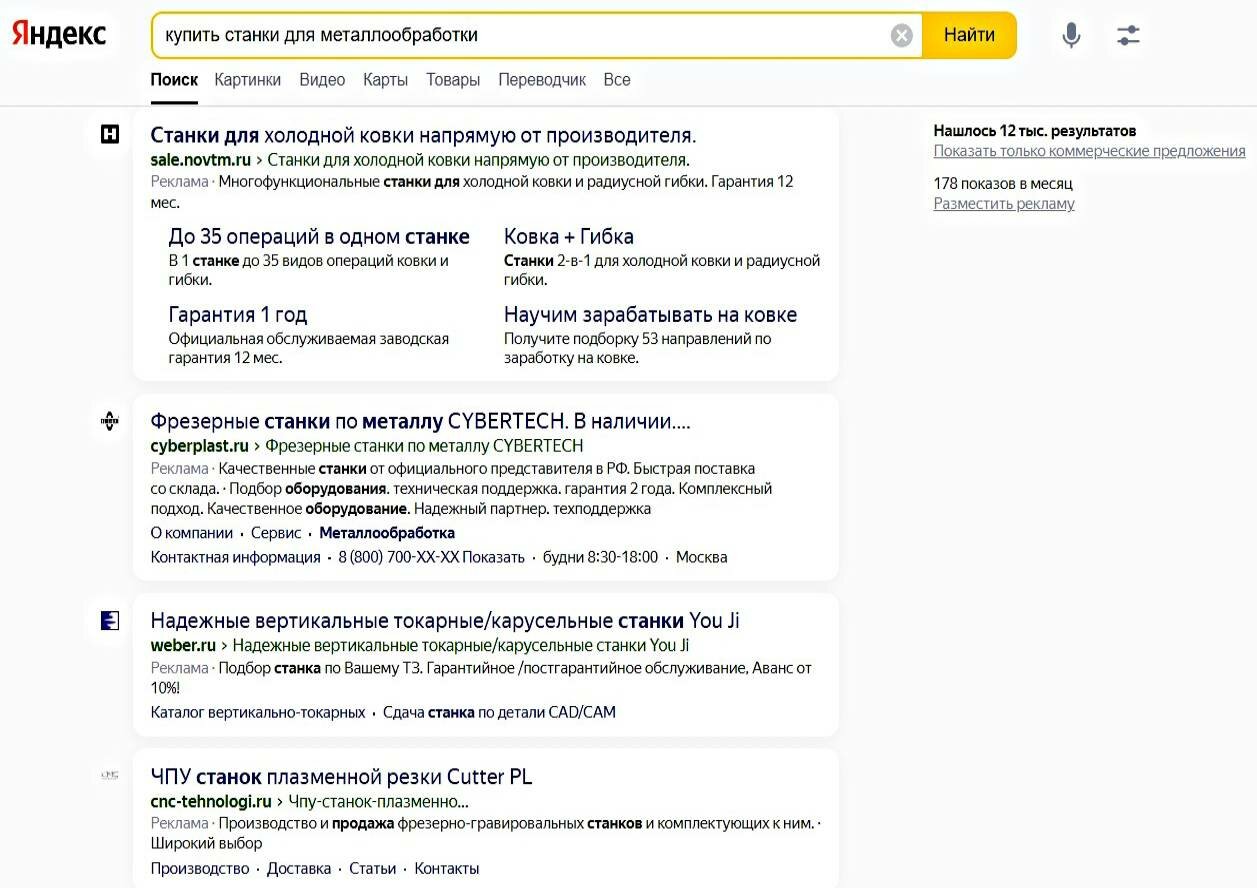Click Реклама label in the novtm.ru result
The width and height of the screenshot is (1257, 888).
180,182
